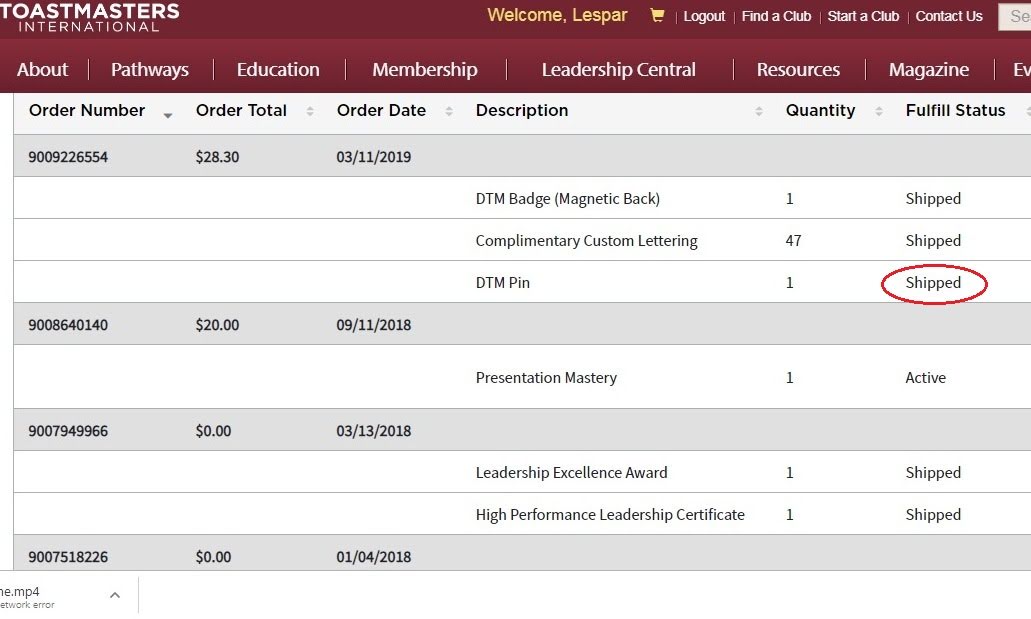This screenshot has height=619, width=1031.
Task: Select About in the navigation bar
Action: [x=42, y=70]
